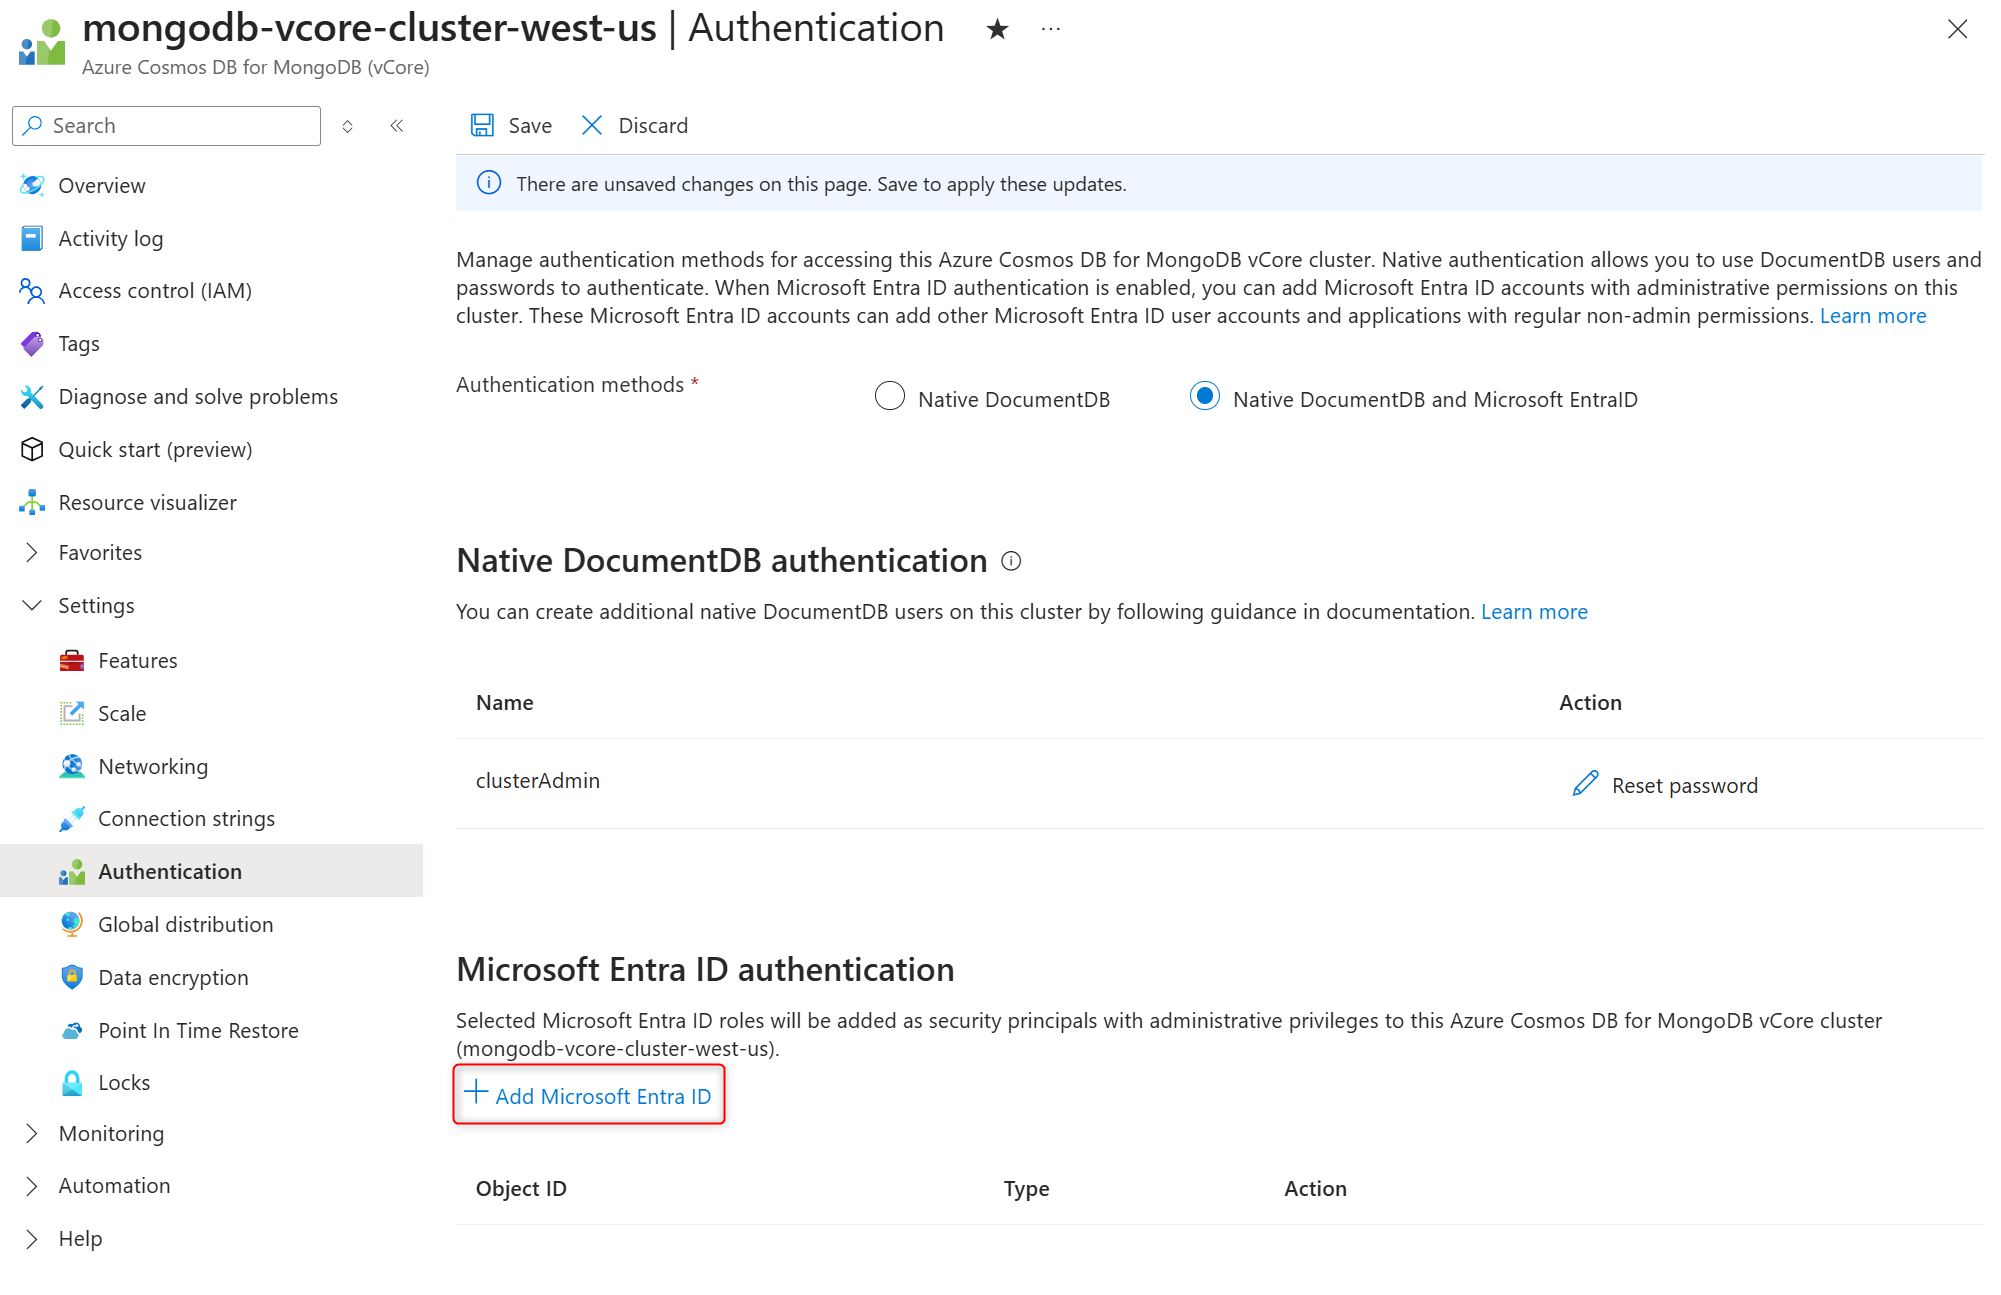Open Activity log from the sidebar
The width and height of the screenshot is (2001, 1295).
point(110,238)
